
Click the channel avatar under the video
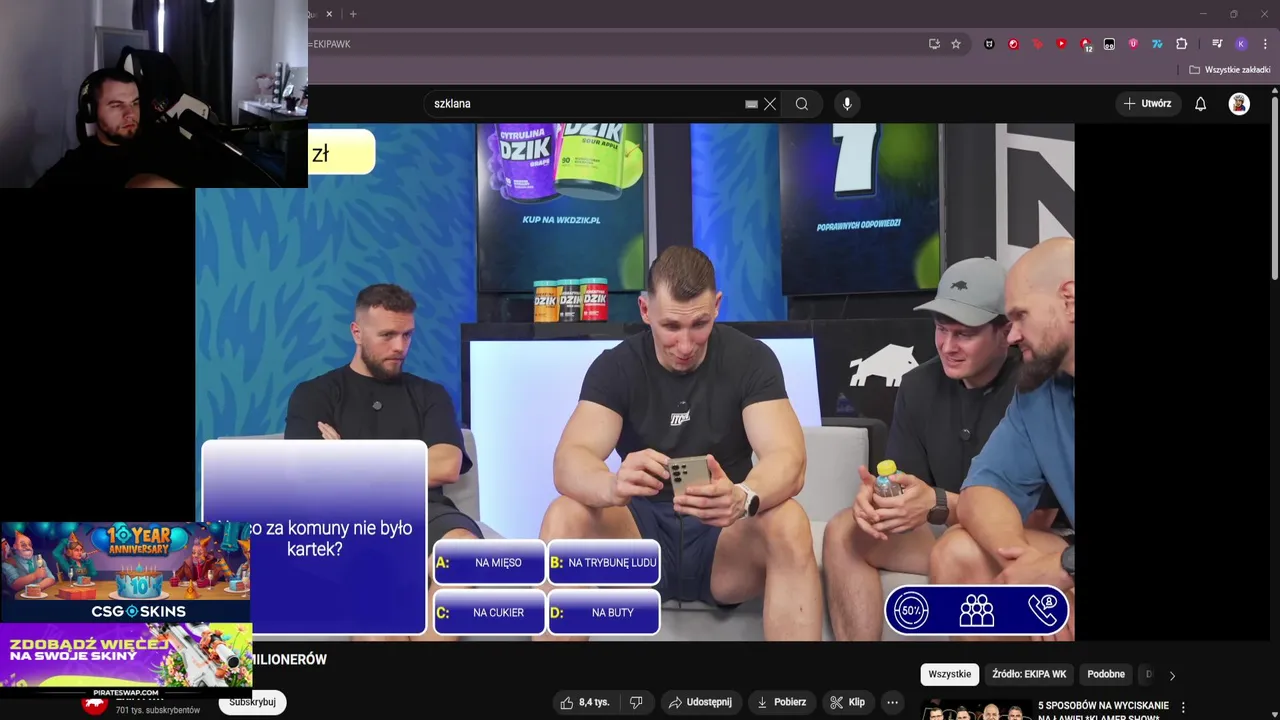(95, 704)
